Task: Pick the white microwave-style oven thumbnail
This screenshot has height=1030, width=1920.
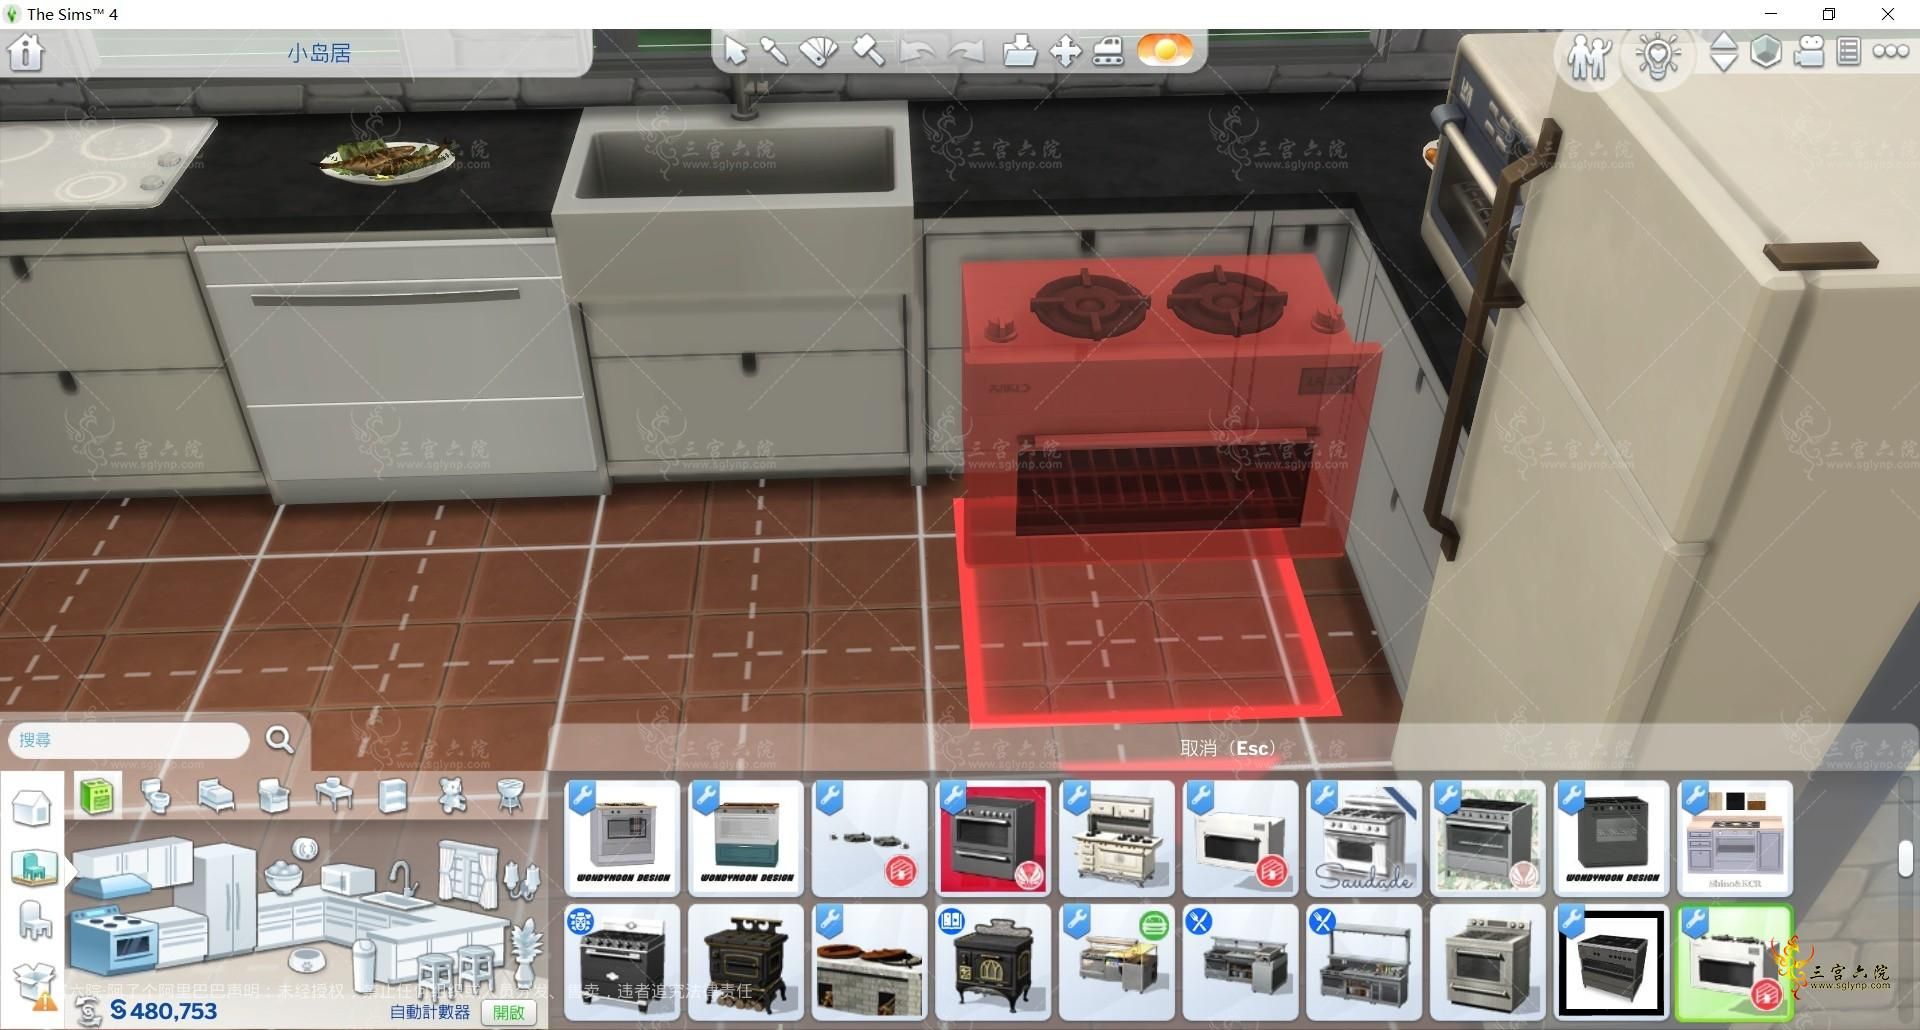Action: coord(1241,838)
